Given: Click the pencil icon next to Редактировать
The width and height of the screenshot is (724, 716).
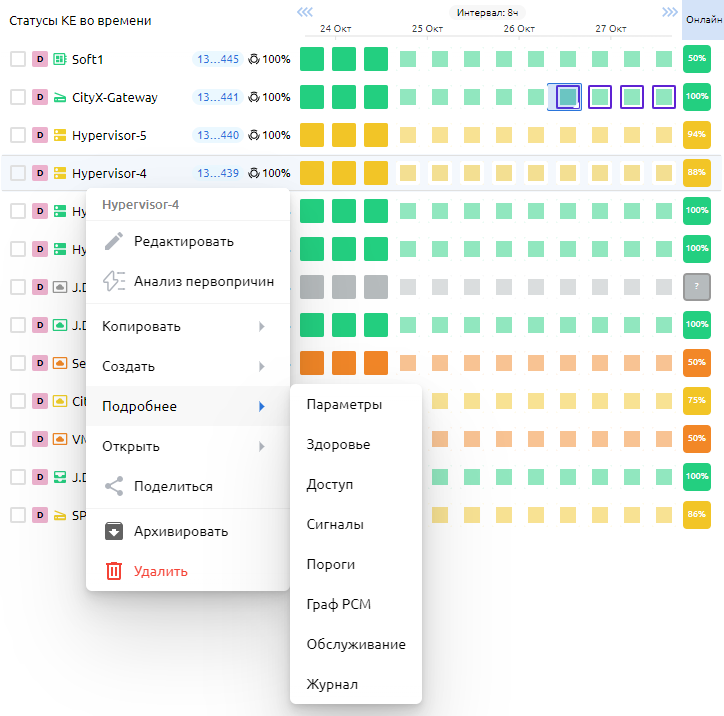Looking at the screenshot, I should pos(114,241).
